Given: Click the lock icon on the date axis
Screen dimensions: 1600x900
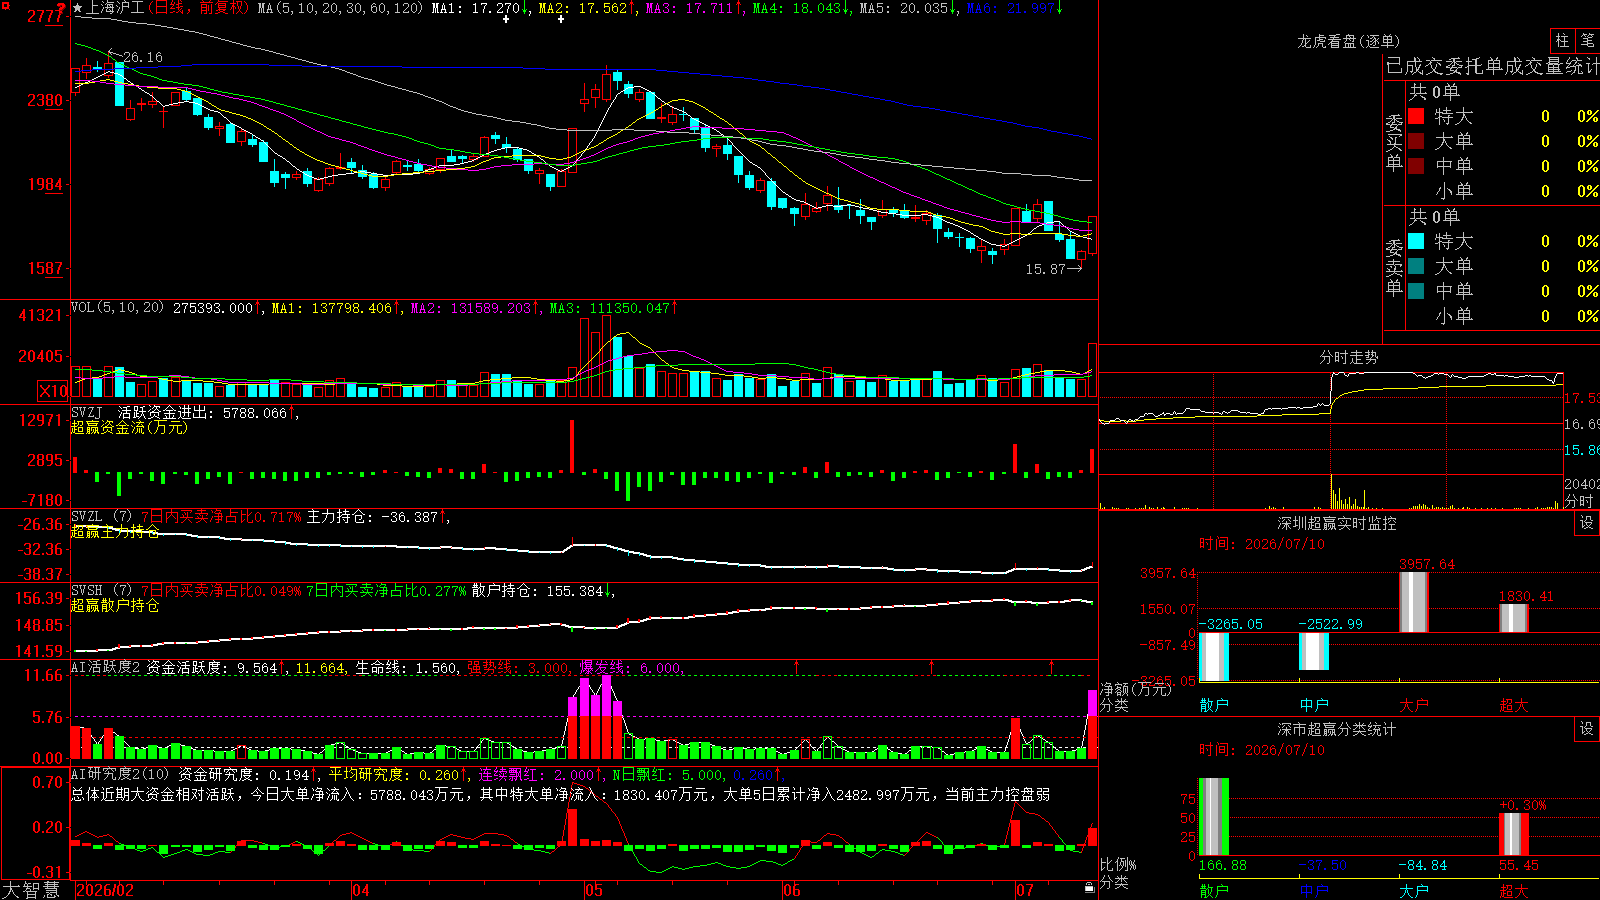Looking at the screenshot, I should [1090, 888].
